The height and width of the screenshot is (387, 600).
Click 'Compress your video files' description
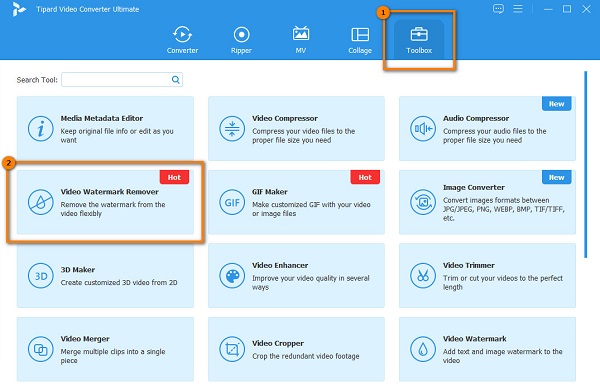coord(303,136)
